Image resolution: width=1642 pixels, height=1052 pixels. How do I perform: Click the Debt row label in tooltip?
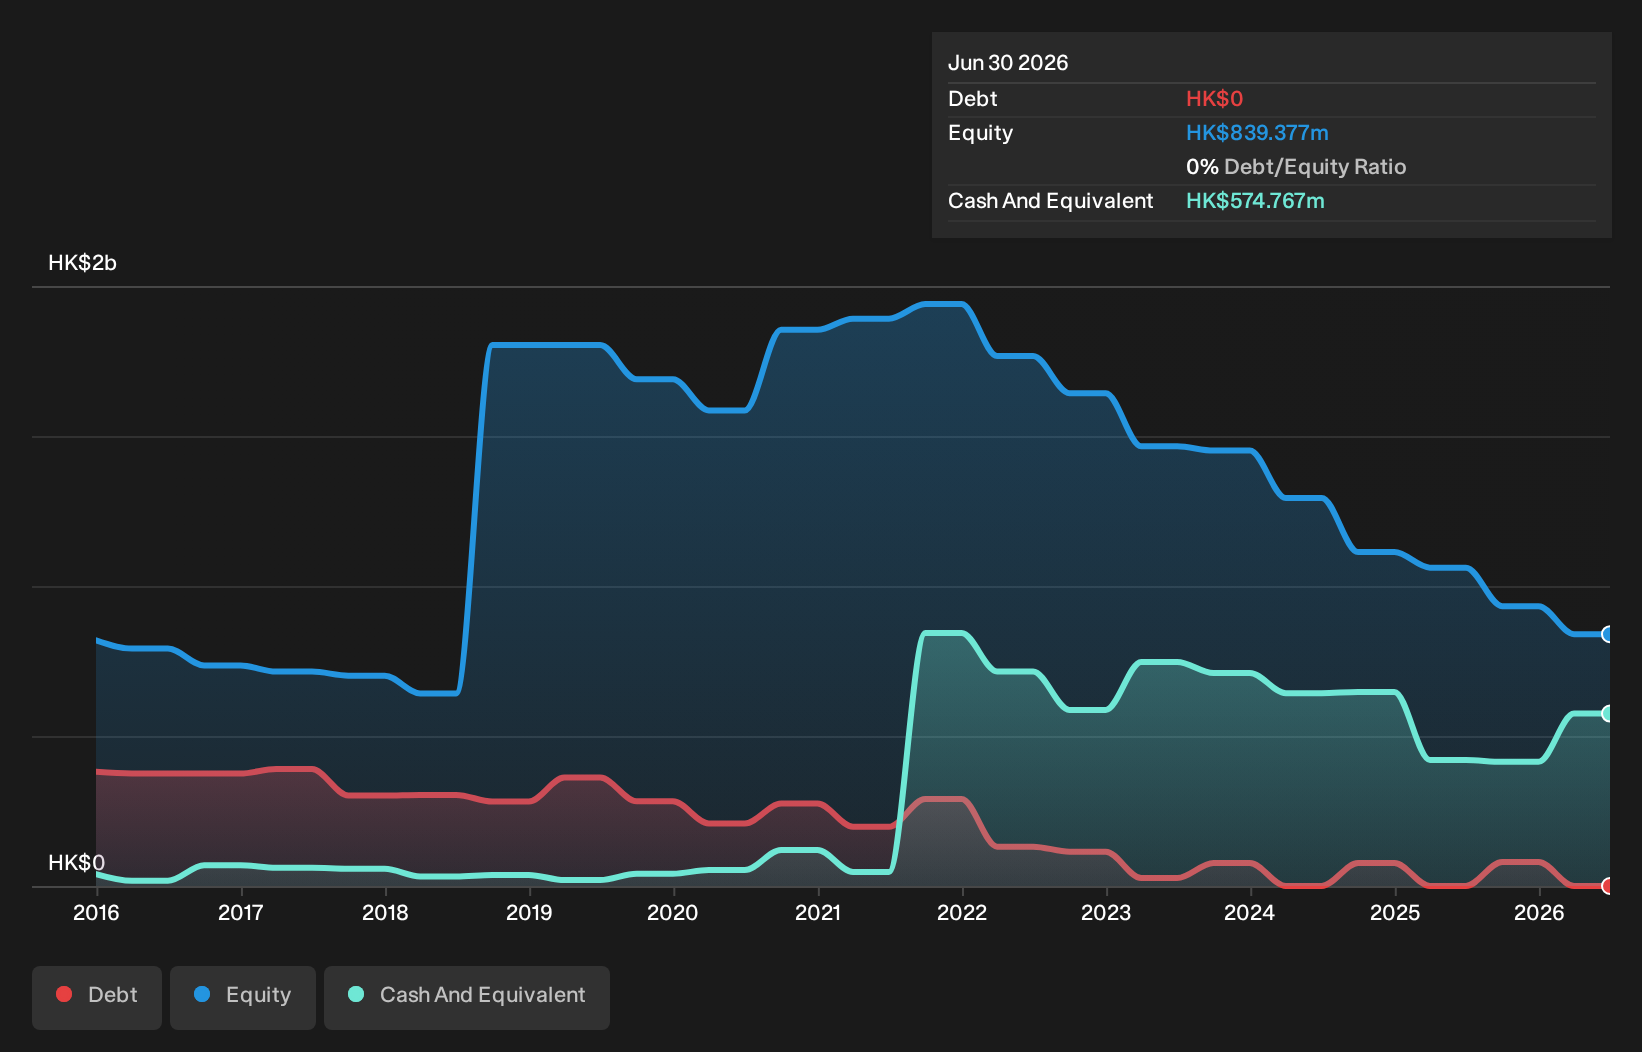coord(972,99)
